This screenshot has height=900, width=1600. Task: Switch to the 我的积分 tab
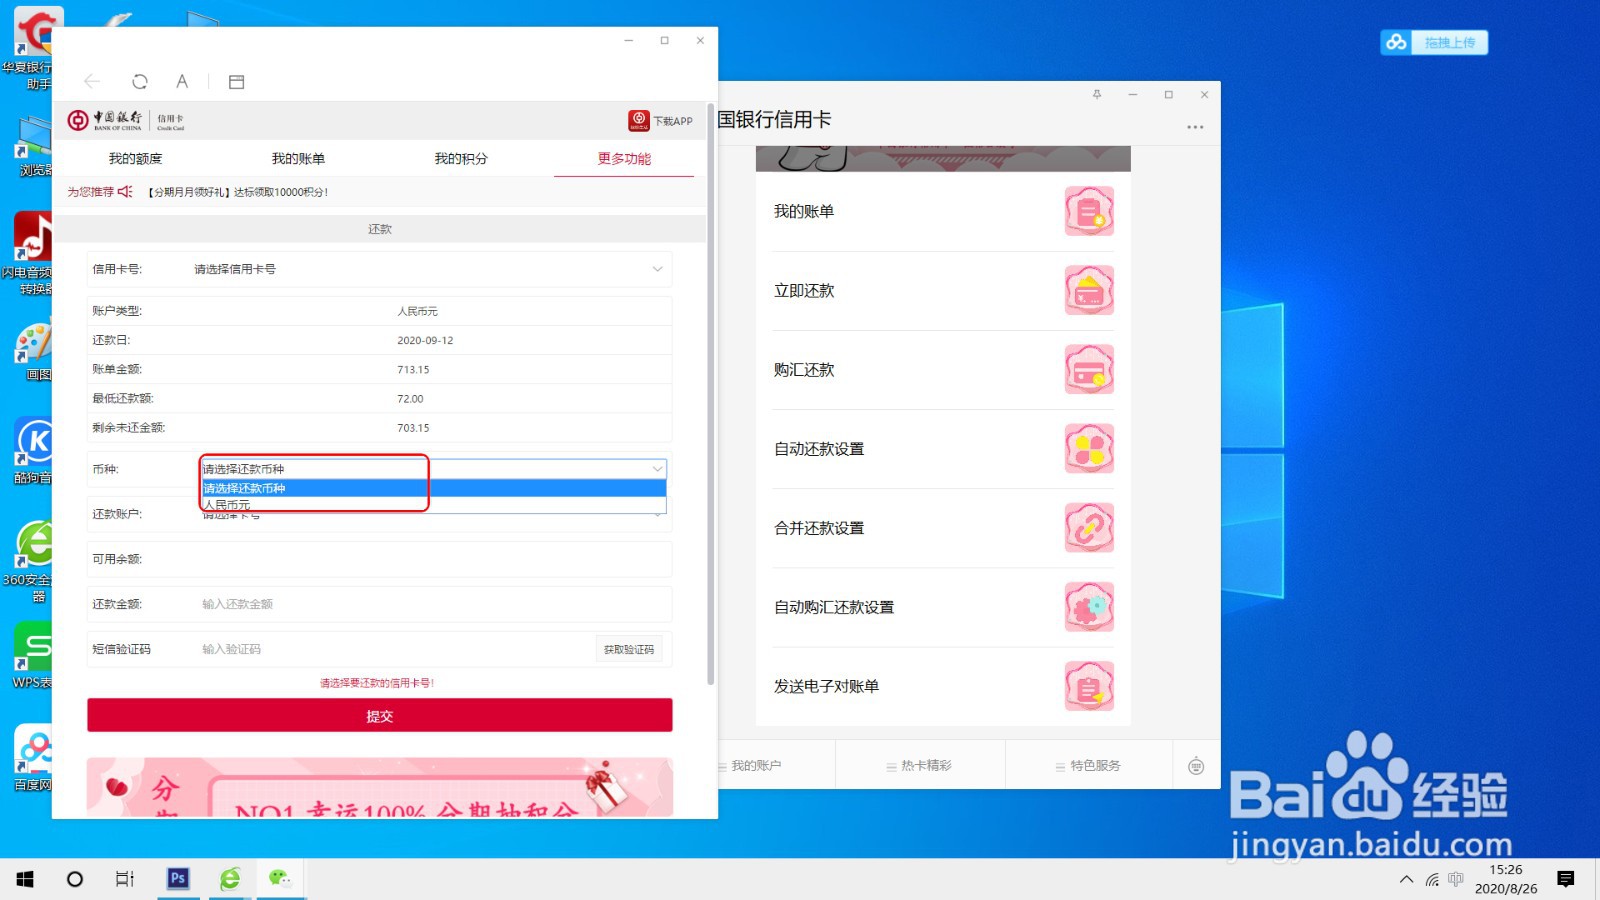(x=460, y=158)
